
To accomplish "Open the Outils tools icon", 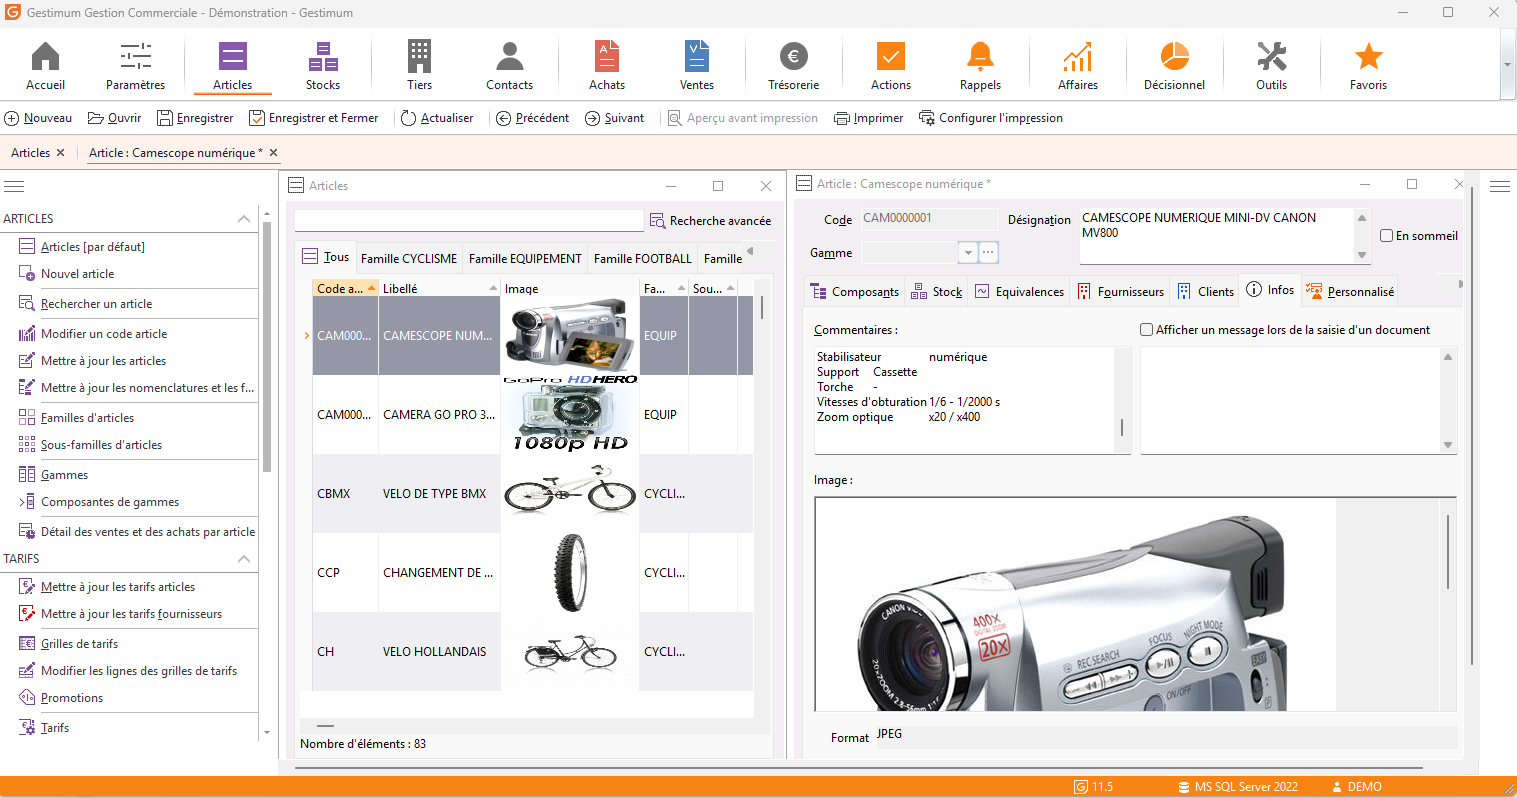I will coord(1271,66).
